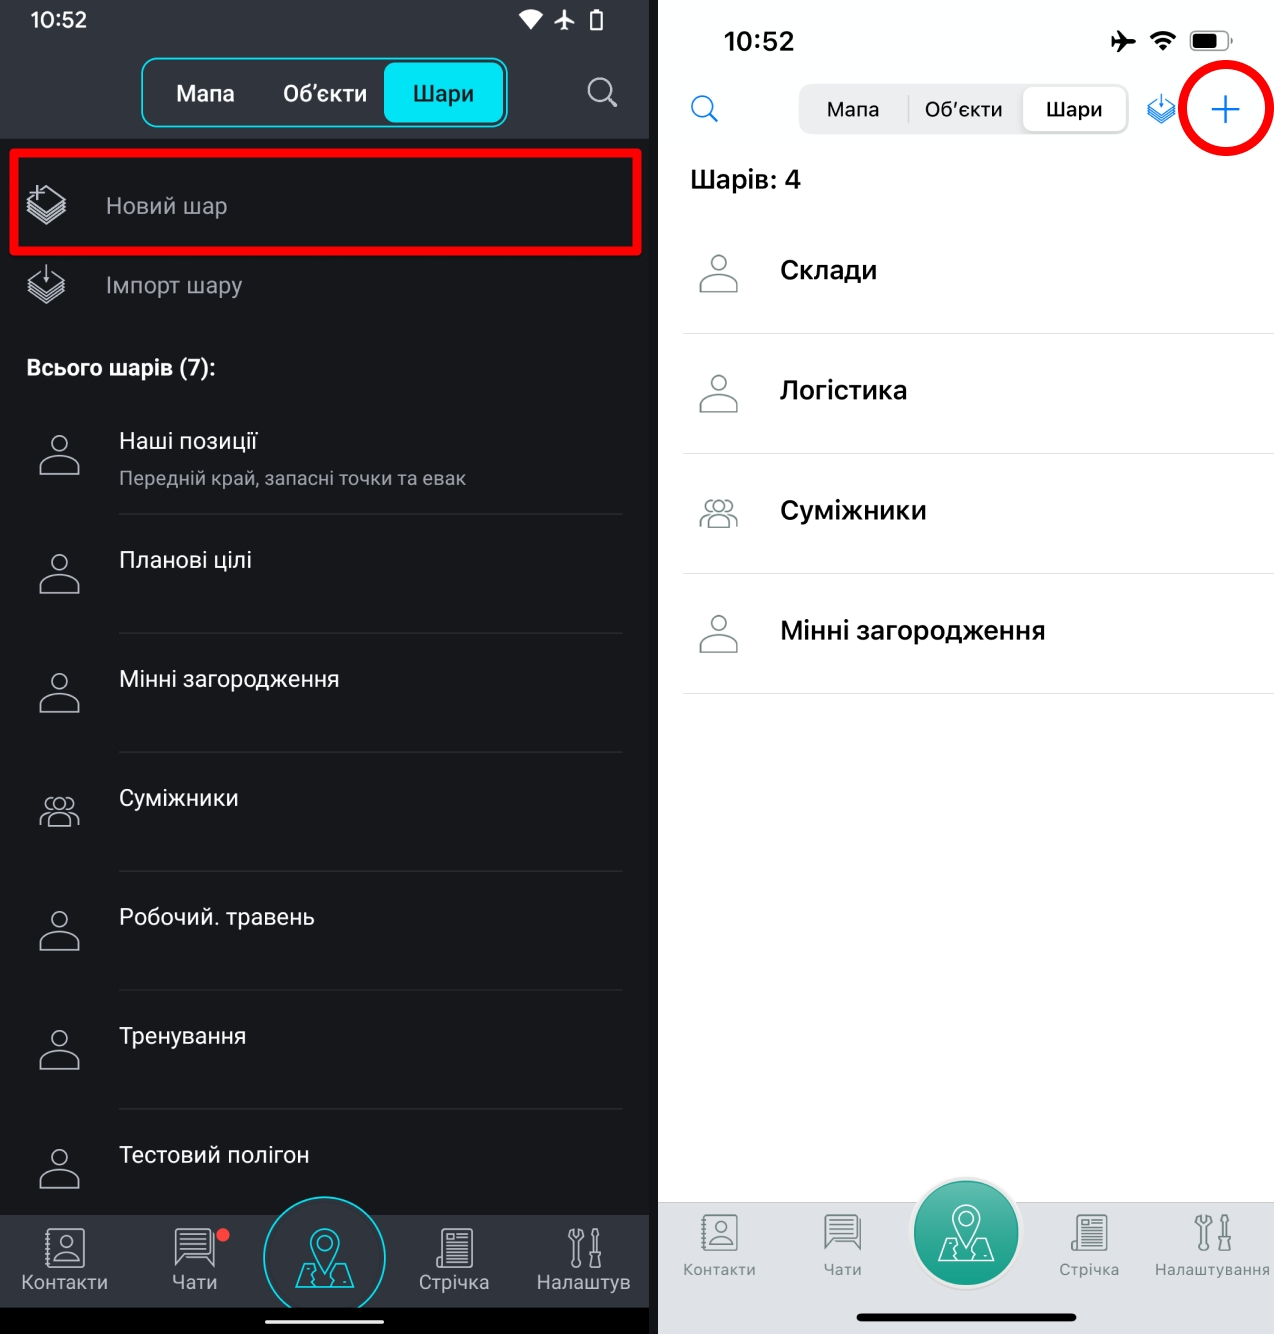This screenshot has width=1274, height=1334.
Task: Open the Наші позиції layer
Action: point(325,458)
